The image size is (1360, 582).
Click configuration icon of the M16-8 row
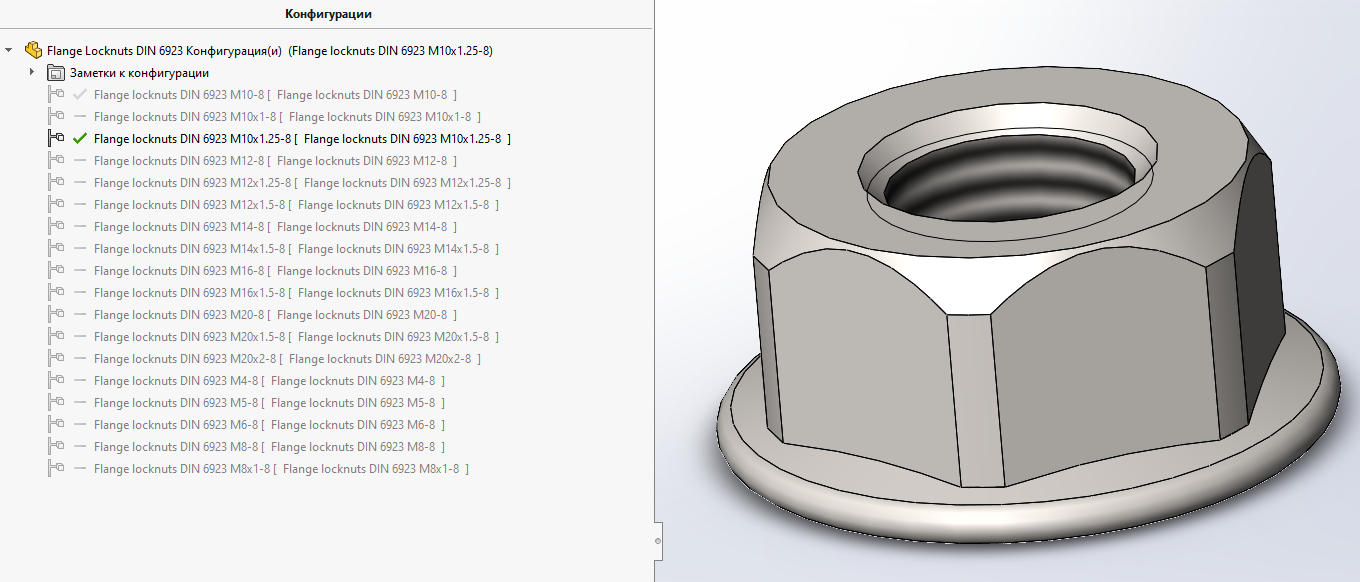click(56, 270)
